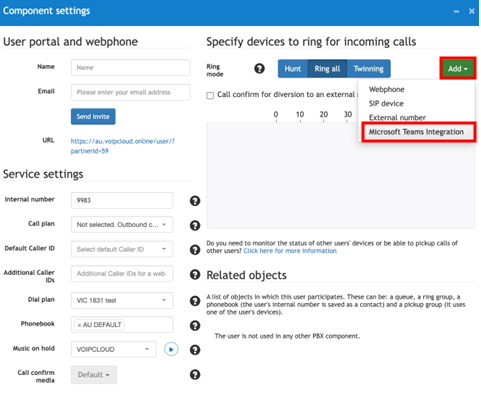481x393 pixels.
Task: Play the VOIPCLOUD music on hold preview
Action: [171, 349]
